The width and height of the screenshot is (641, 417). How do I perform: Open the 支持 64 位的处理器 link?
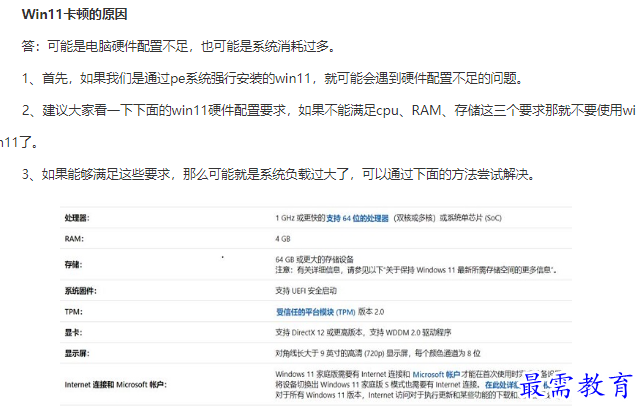(x=357, y=218)
